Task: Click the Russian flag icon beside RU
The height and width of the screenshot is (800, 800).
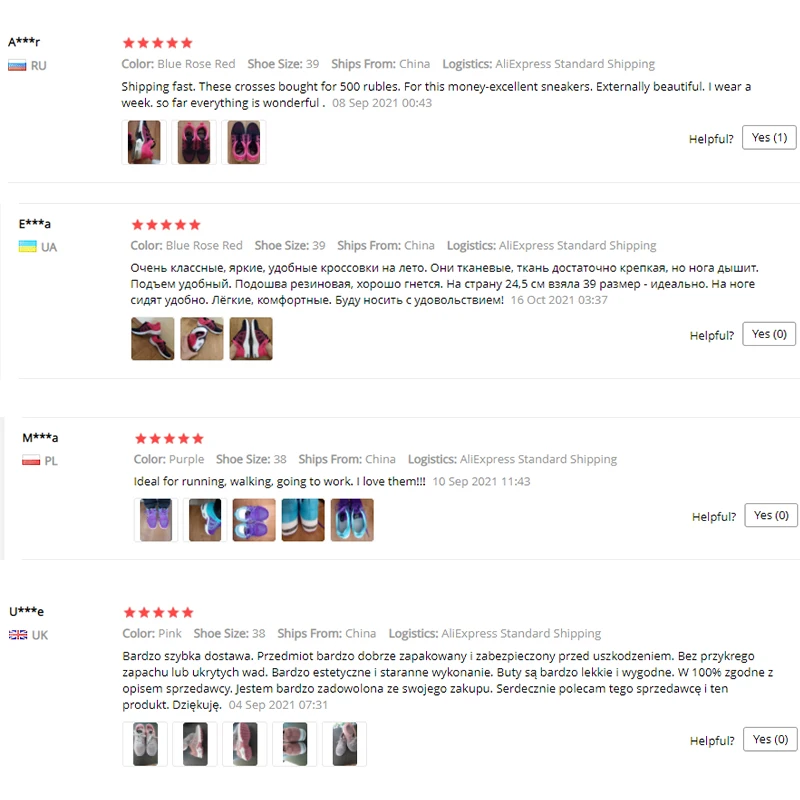Action: coord(17,66)
